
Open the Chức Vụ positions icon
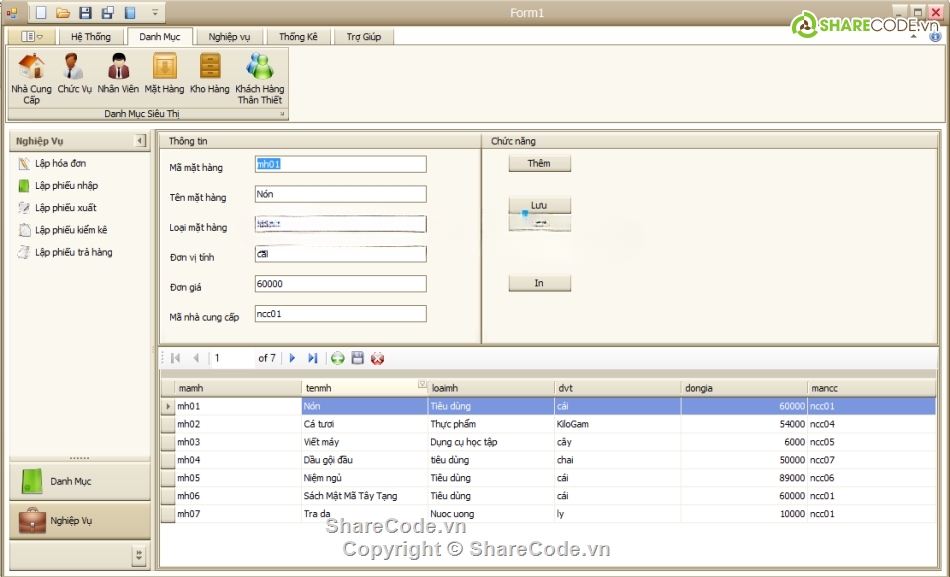[x=75, y=73]
